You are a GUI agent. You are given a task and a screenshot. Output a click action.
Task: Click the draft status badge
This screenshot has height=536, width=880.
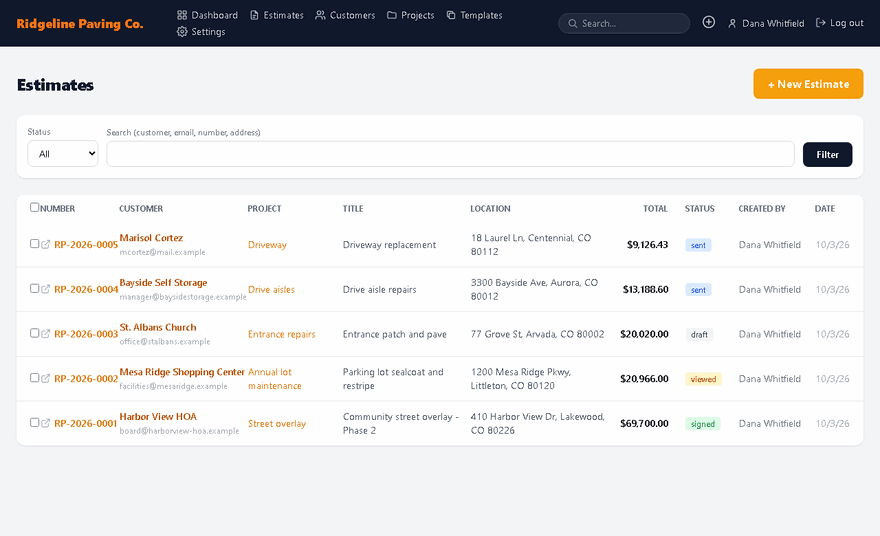pyautogui.click(x=699, y=335)
